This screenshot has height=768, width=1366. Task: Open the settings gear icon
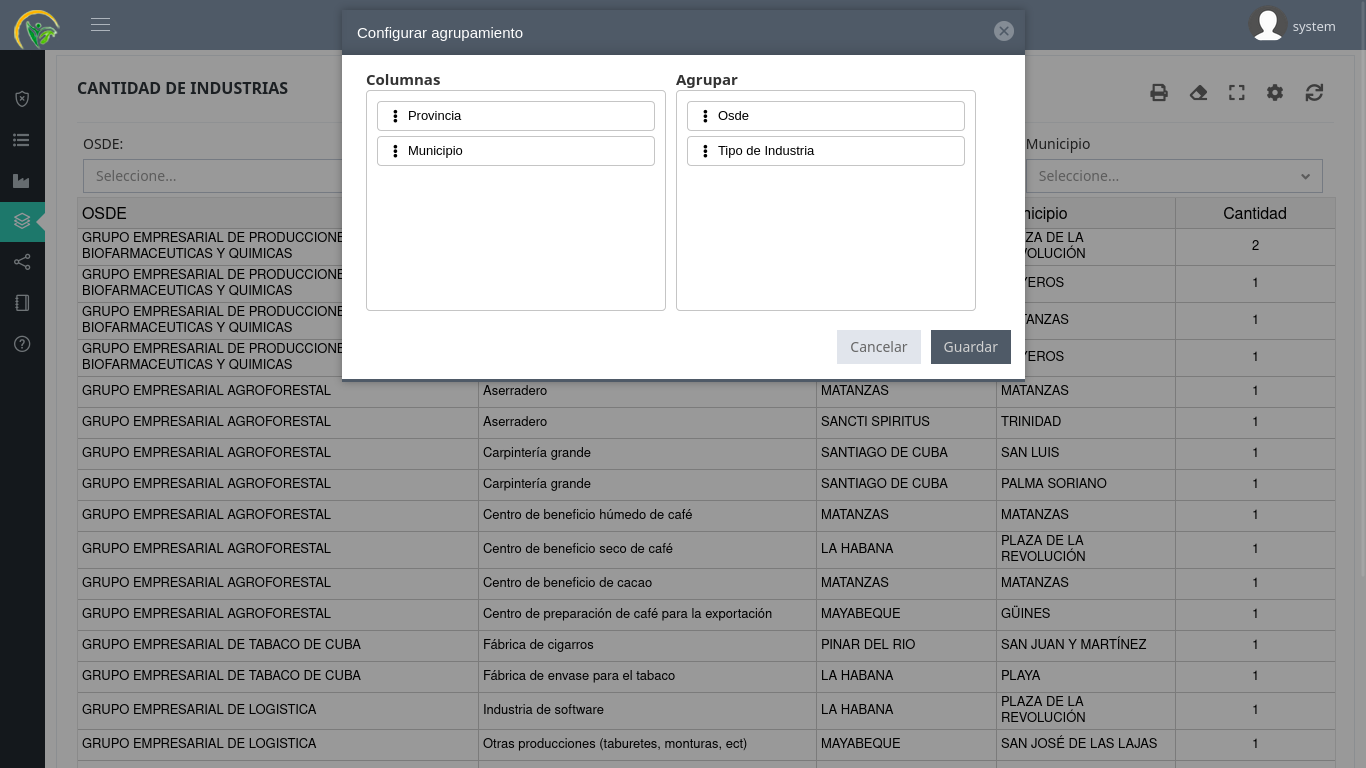pos(1275,93)
